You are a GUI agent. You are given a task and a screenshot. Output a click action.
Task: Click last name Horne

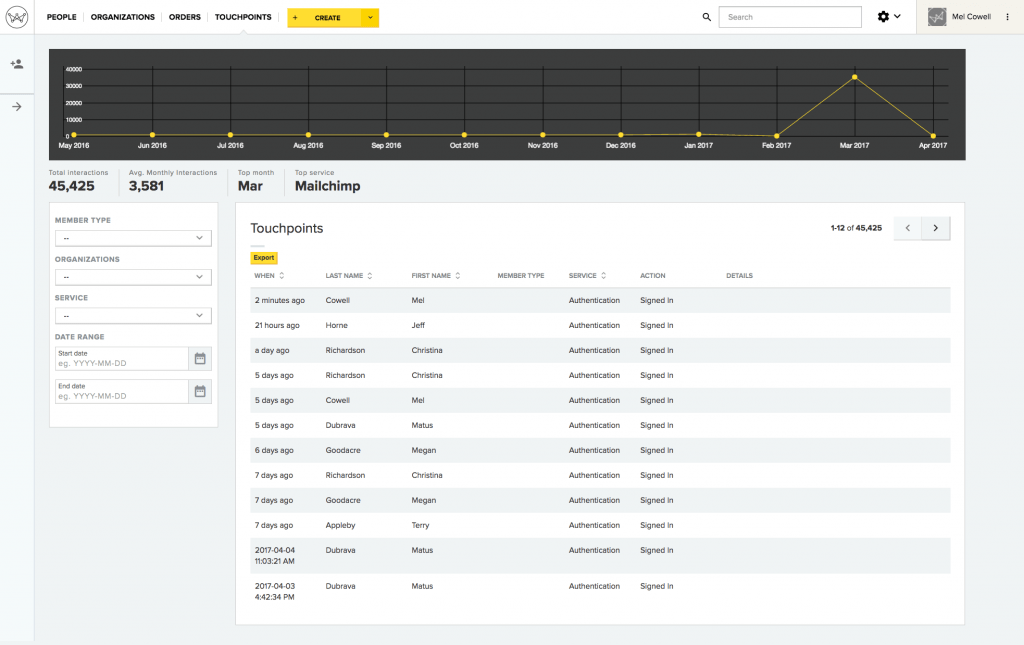pos(336,325)
